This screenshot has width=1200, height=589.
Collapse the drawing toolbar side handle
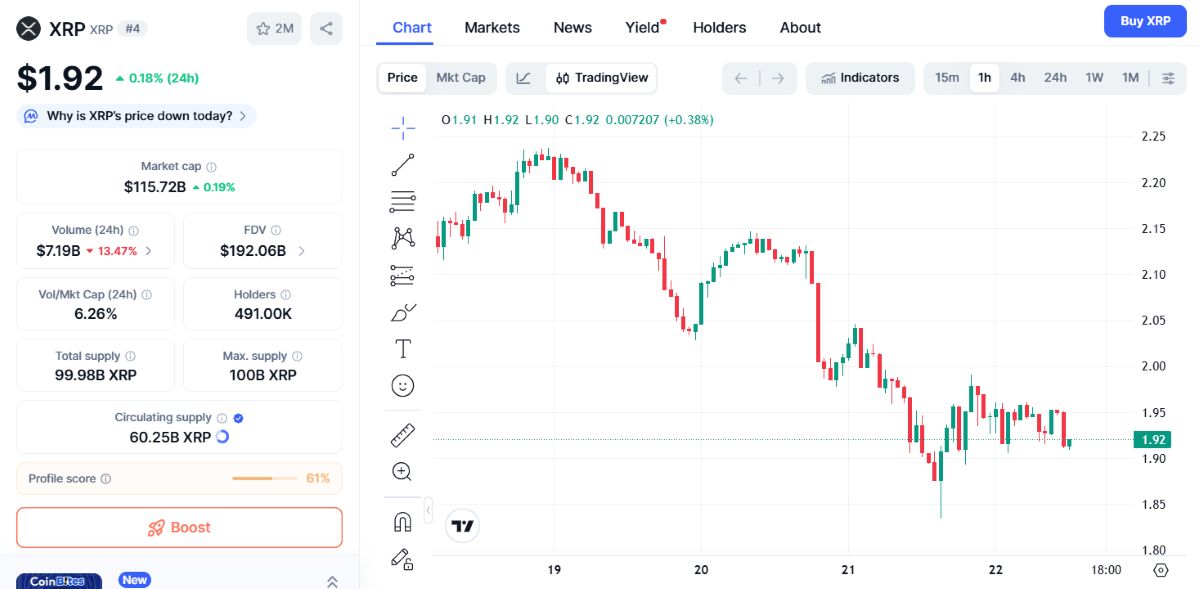pyautogui.click(x=428, y=510)
